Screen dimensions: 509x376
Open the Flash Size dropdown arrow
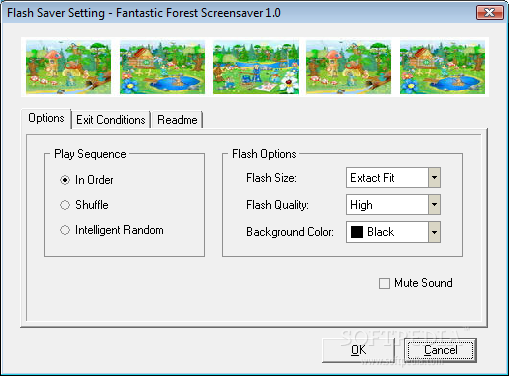[x=434, y=178]
